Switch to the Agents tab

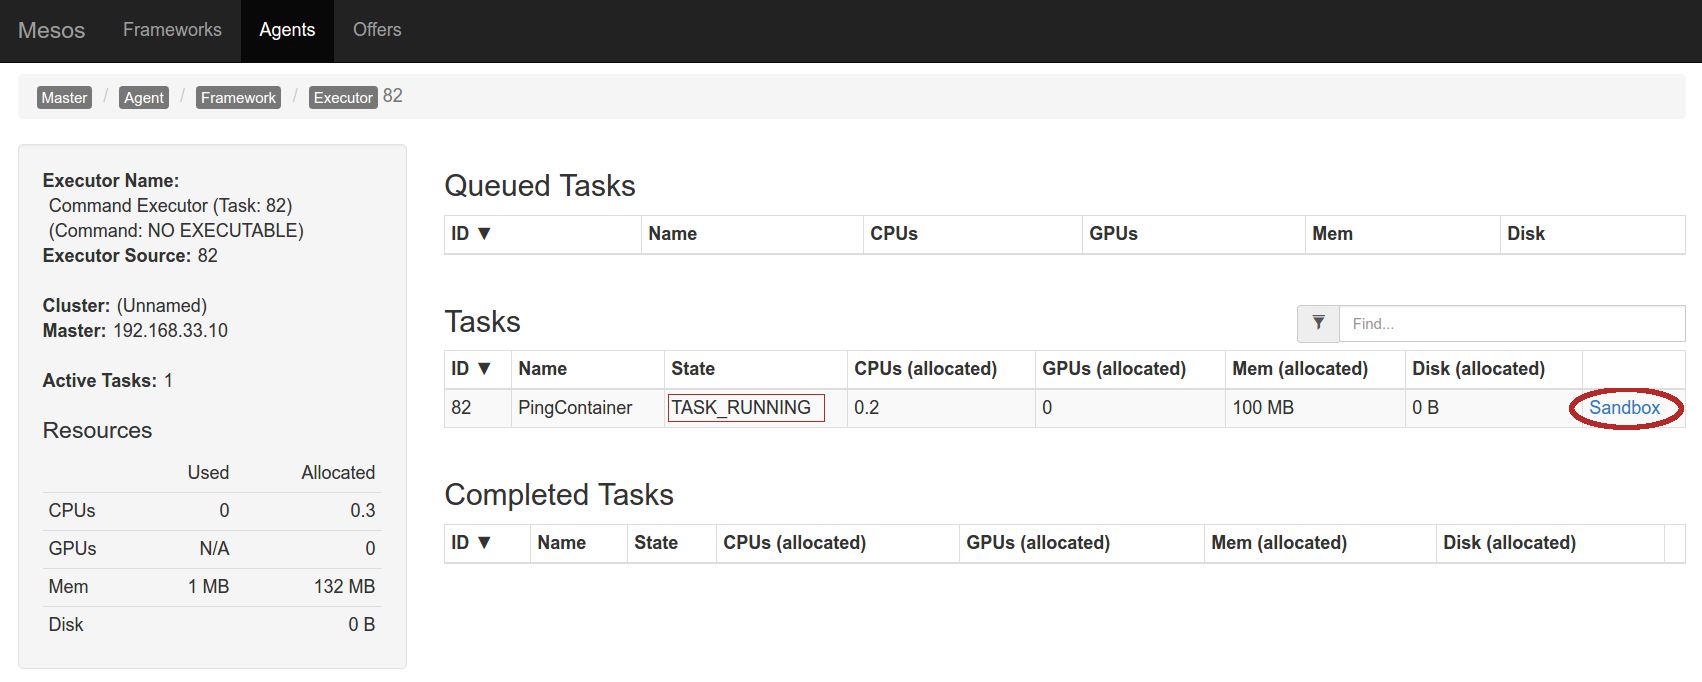pos(287,30)
